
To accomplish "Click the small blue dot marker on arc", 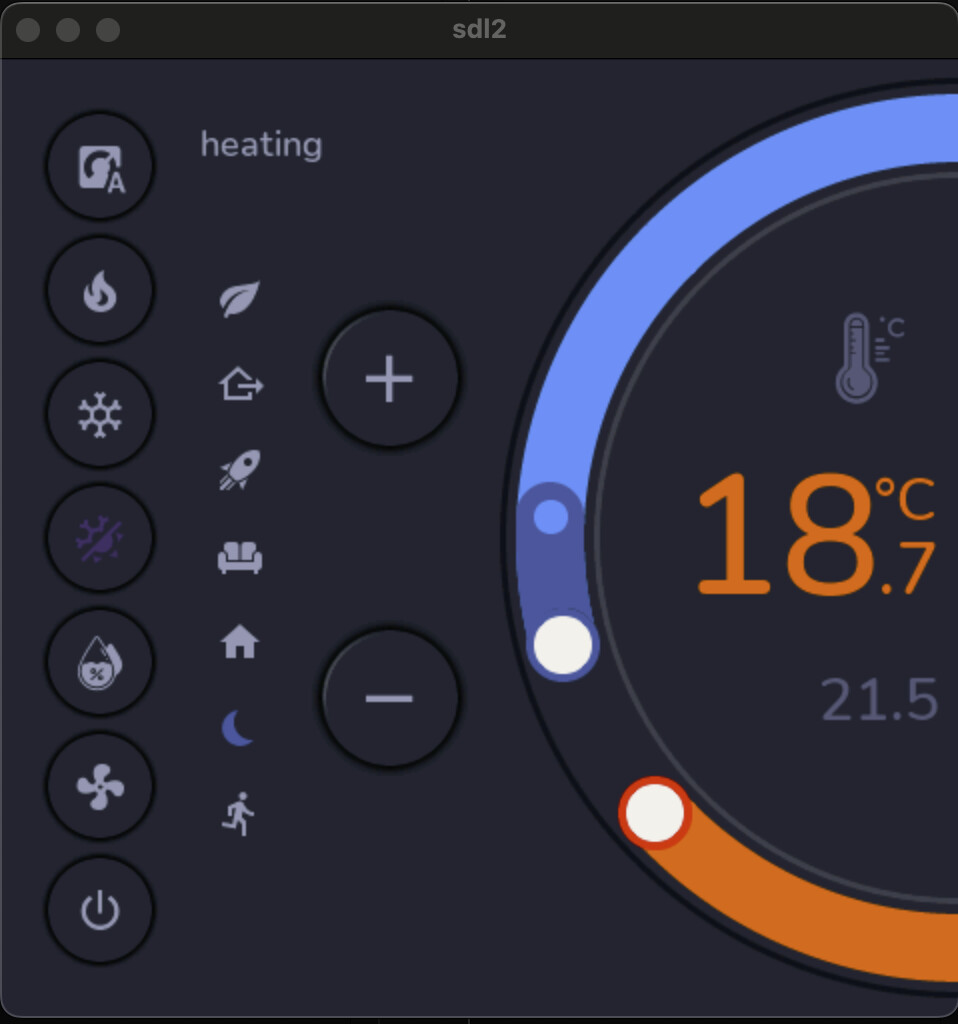I will (551, 517).
